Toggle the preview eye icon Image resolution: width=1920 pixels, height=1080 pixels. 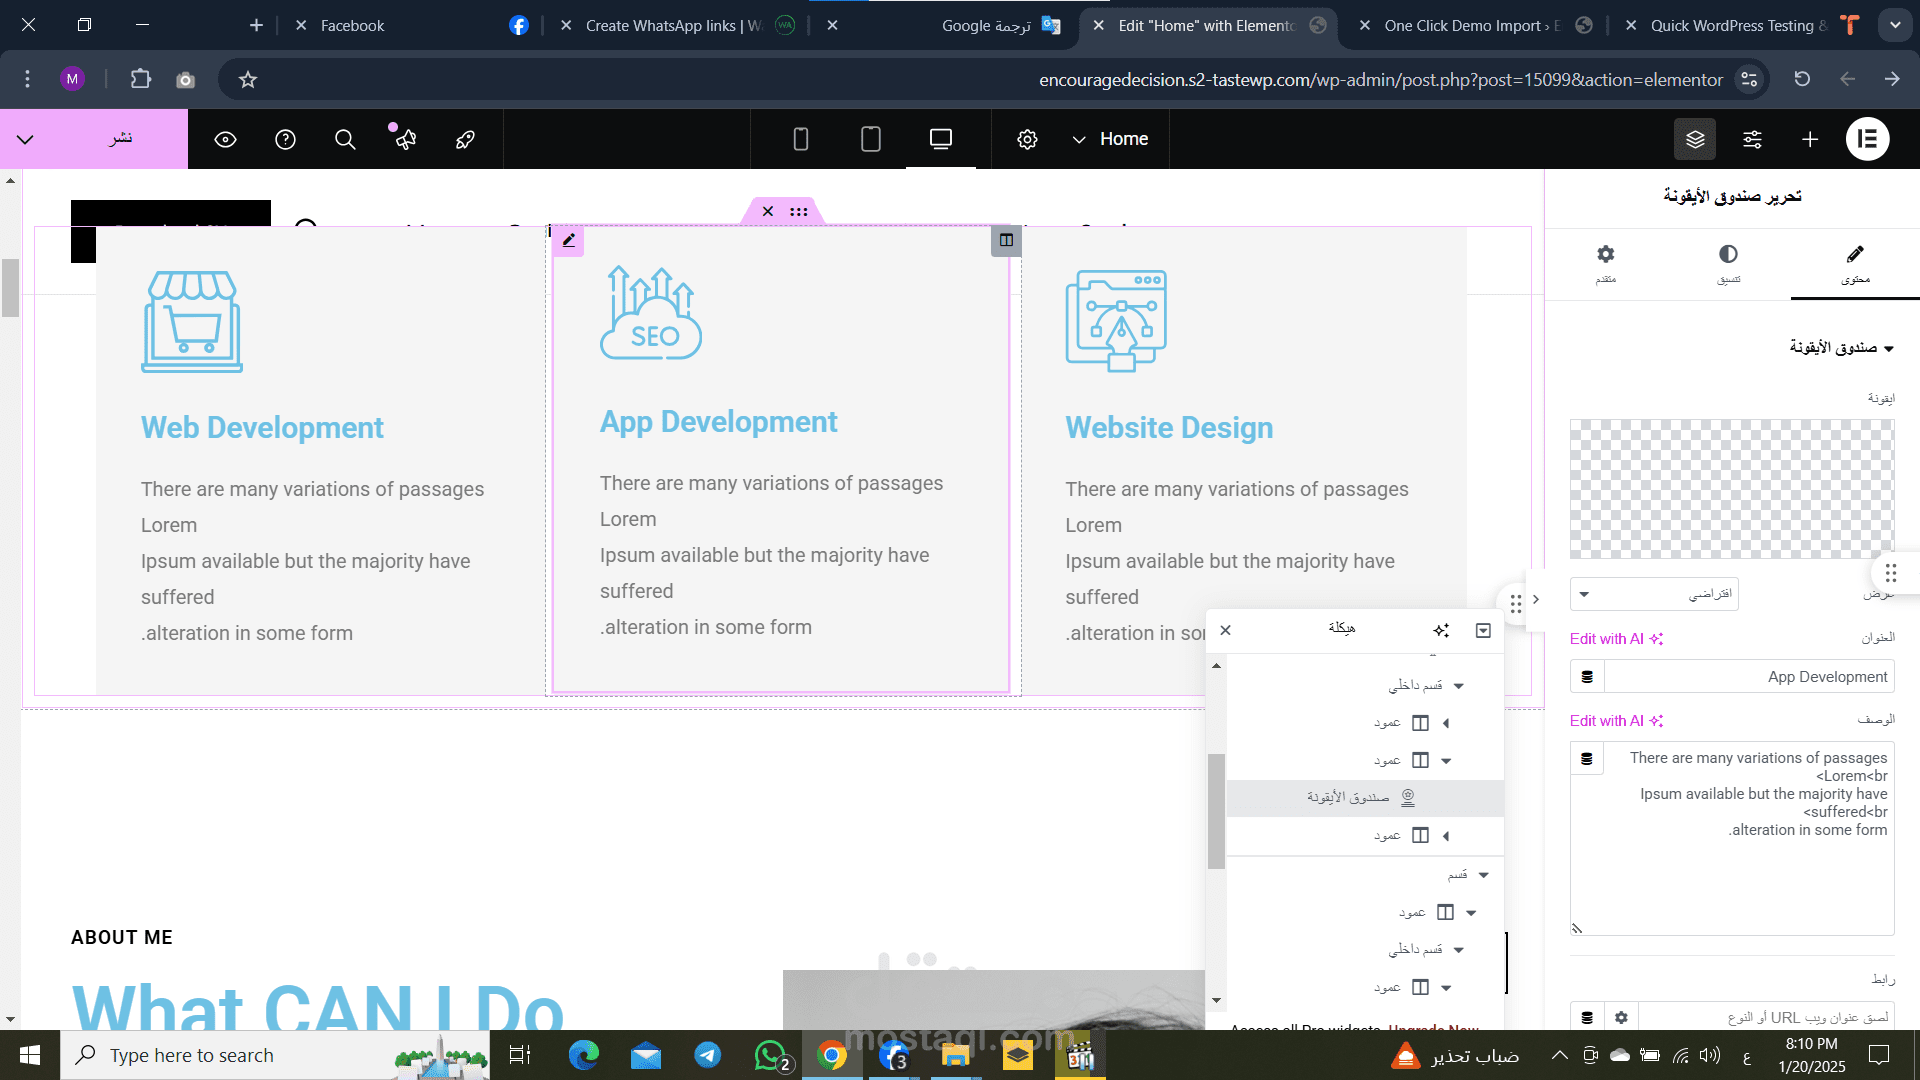(x=225, y=139)
